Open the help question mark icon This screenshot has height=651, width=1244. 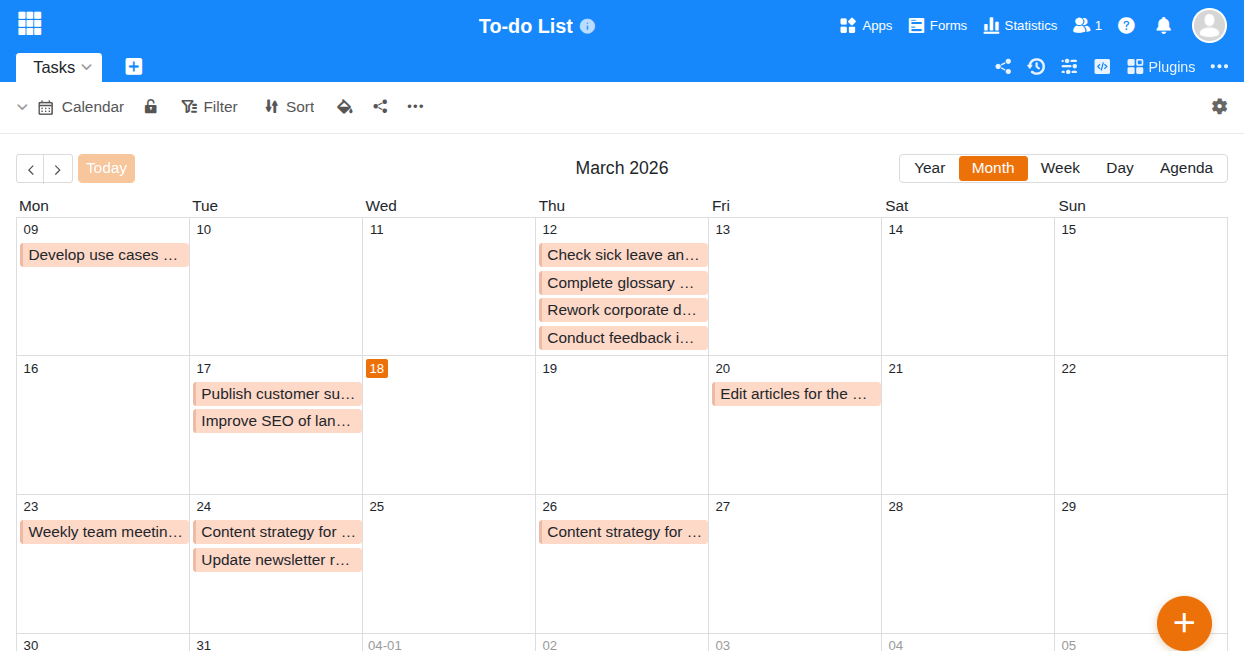click(1126, 26)
